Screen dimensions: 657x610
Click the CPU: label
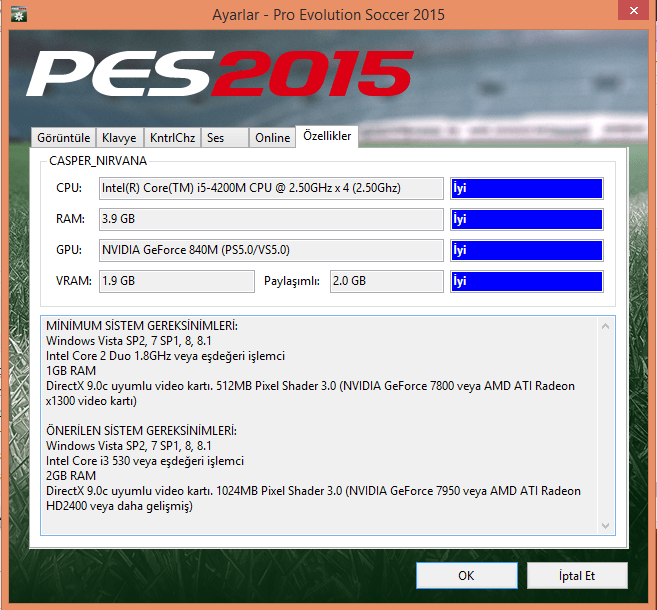click(69, 188)
